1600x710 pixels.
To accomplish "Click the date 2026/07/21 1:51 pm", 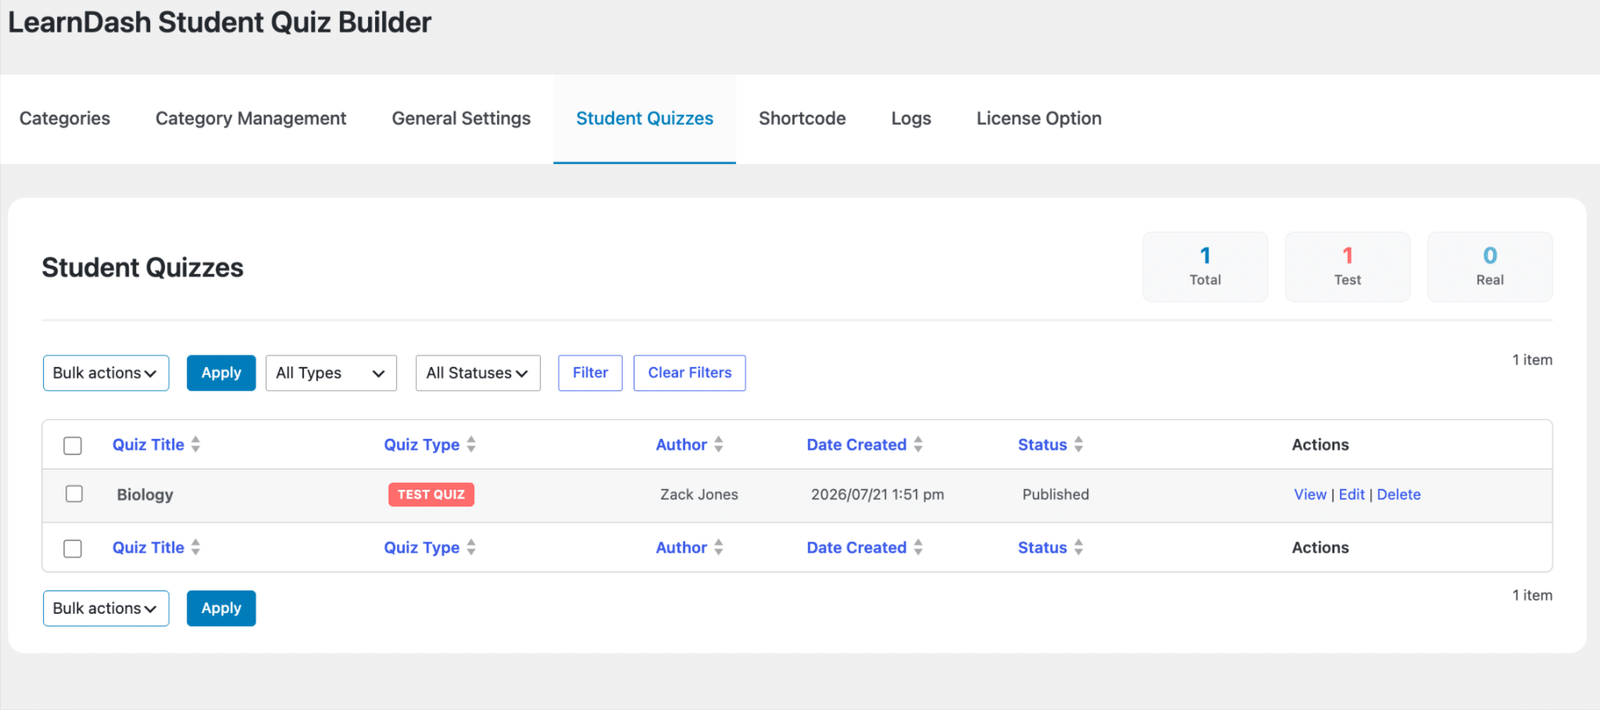I will [877, 495].
